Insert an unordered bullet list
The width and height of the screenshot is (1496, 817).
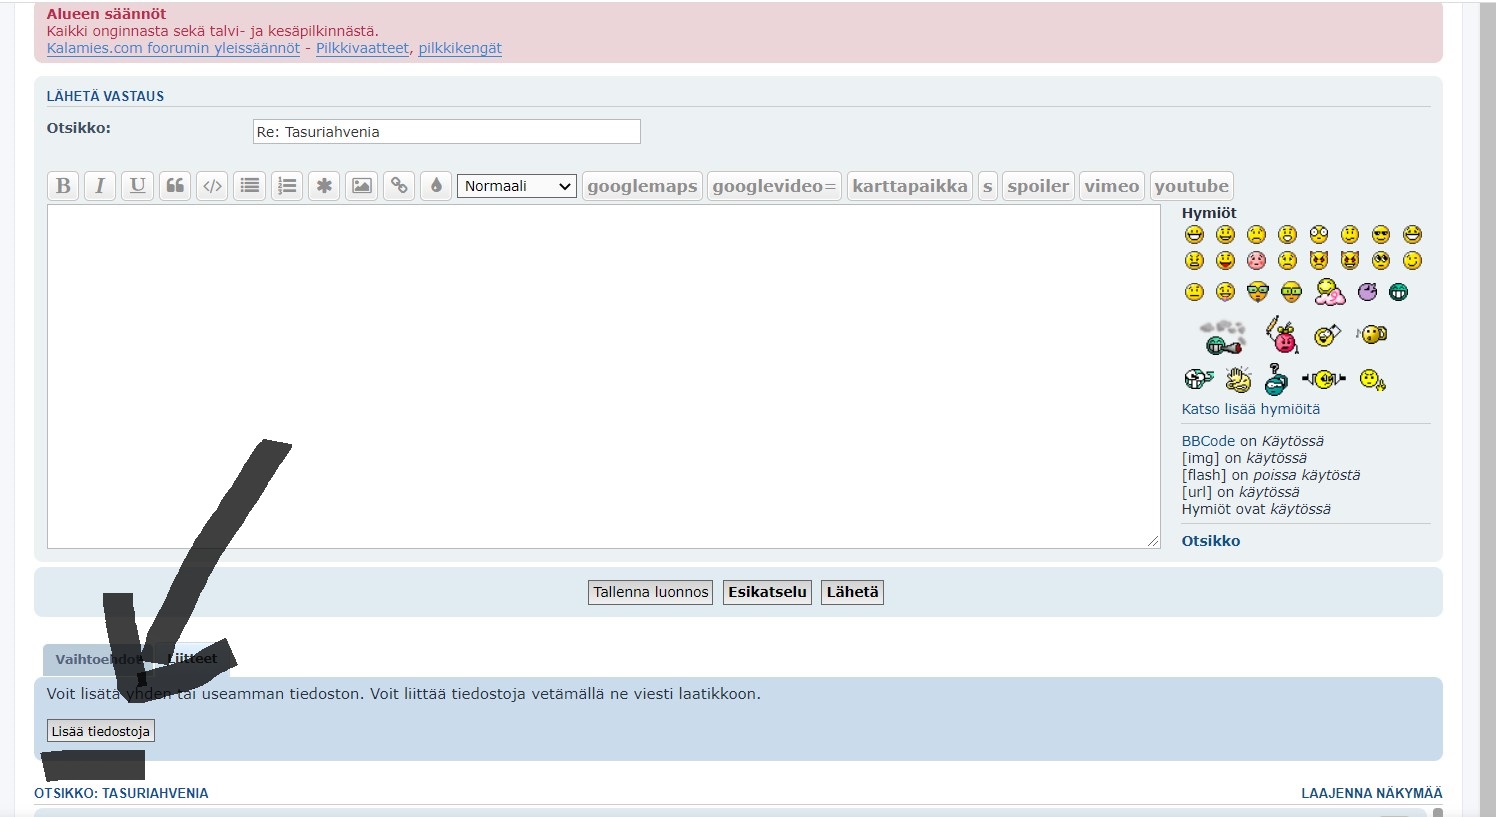point(250,186)
